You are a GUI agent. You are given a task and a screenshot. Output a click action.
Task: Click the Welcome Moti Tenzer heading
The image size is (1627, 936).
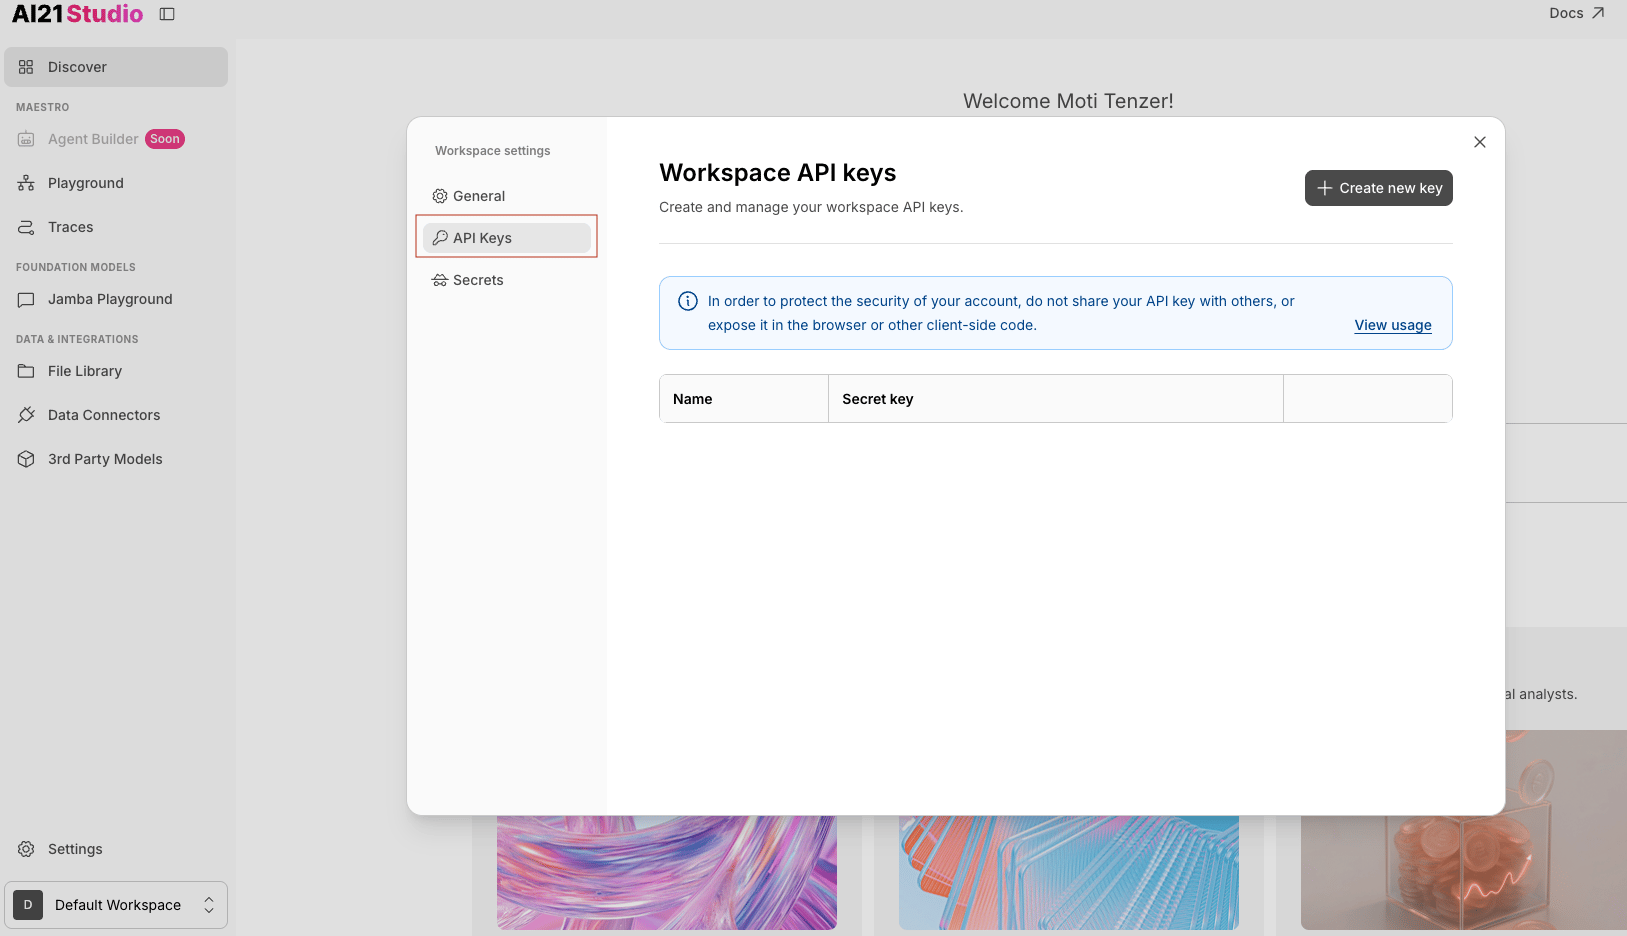click(1068, 101)
